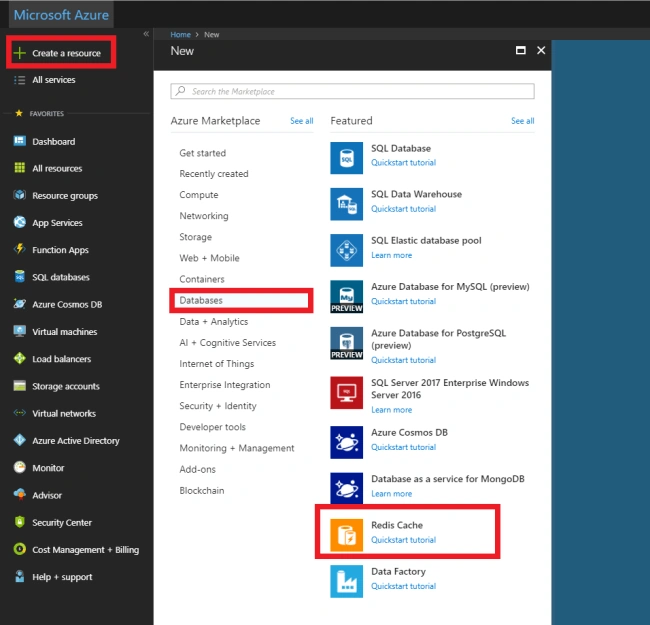Image resolution: width=650 pixels, height=625 pixels.
Task: Select the SQL Database featured icon
Action: (347, 158)
